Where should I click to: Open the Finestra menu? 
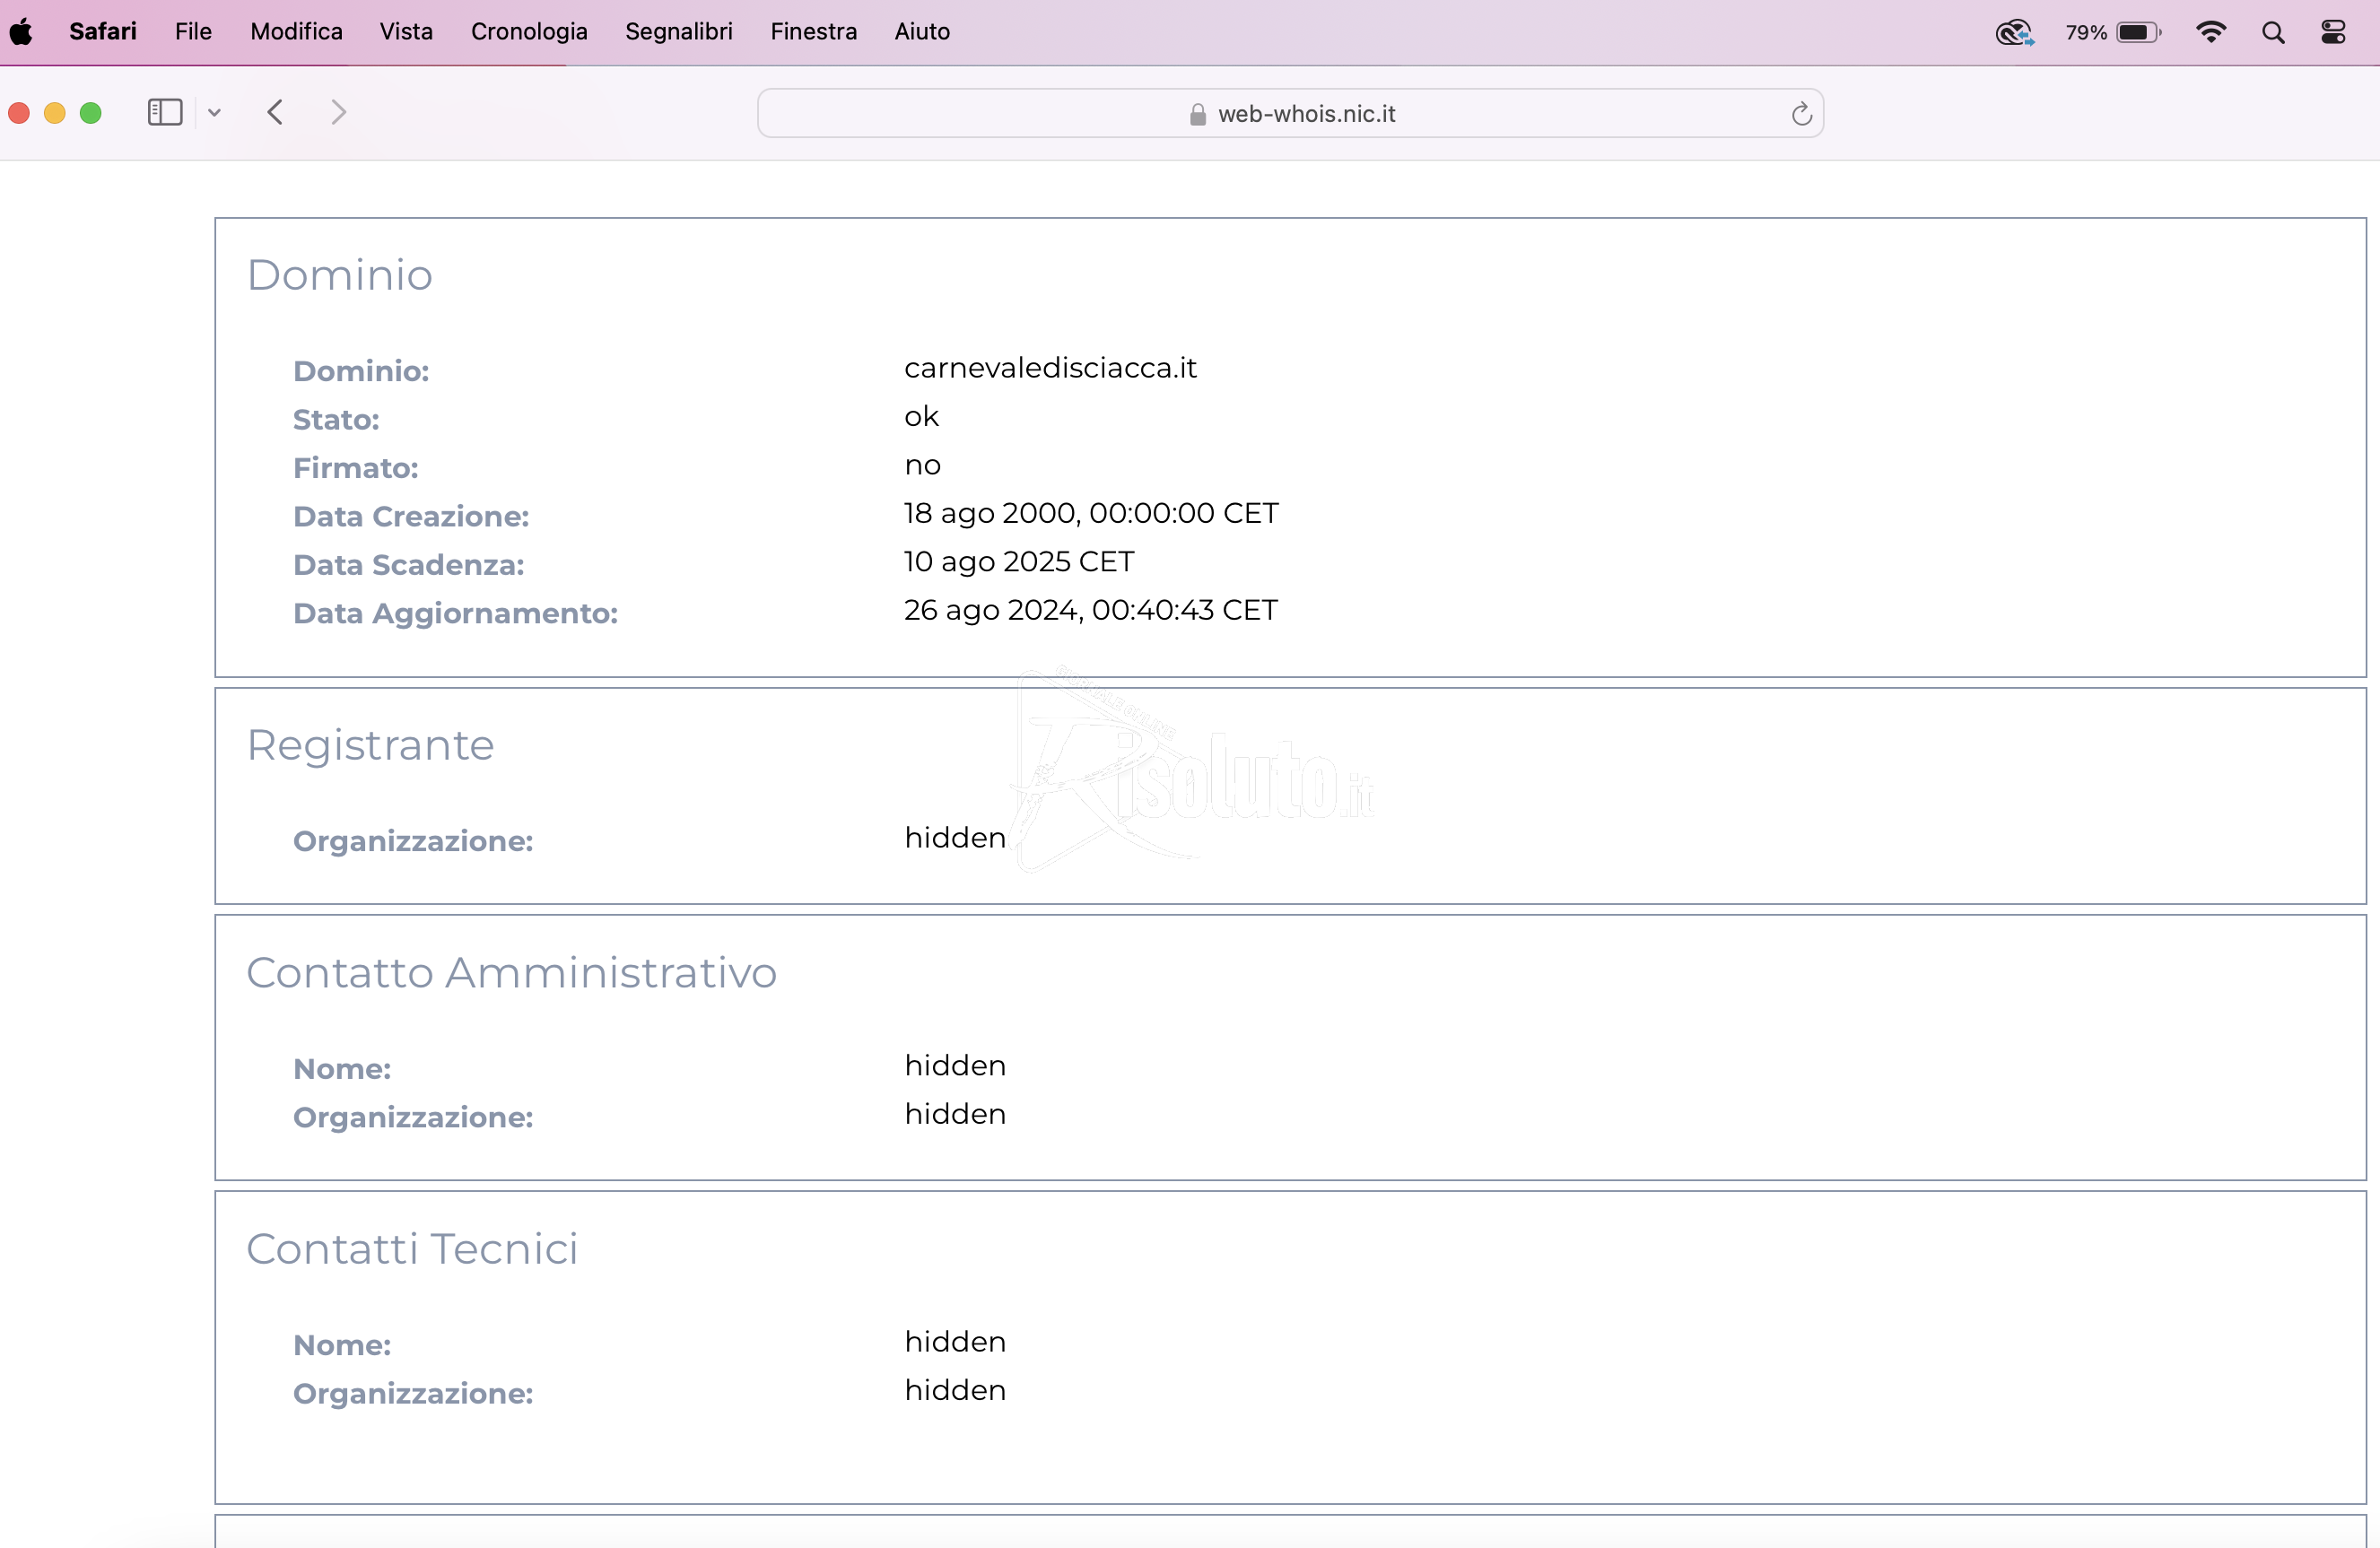tap(813, 32)
